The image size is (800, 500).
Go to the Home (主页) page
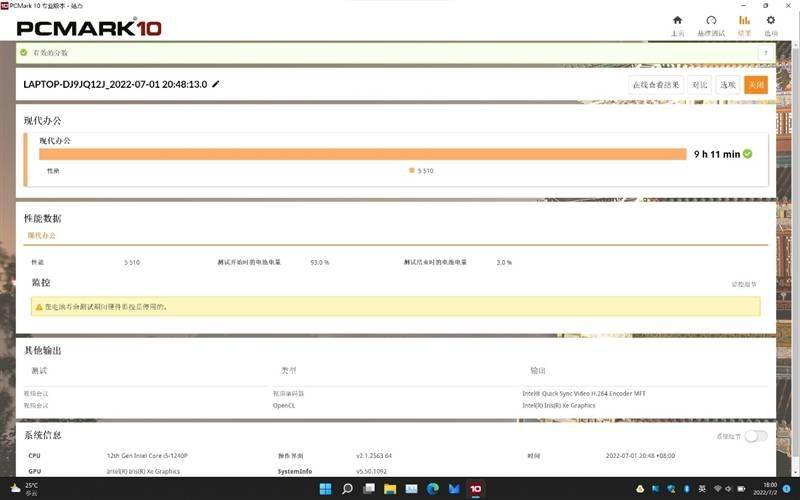click(x=678, y=26)
